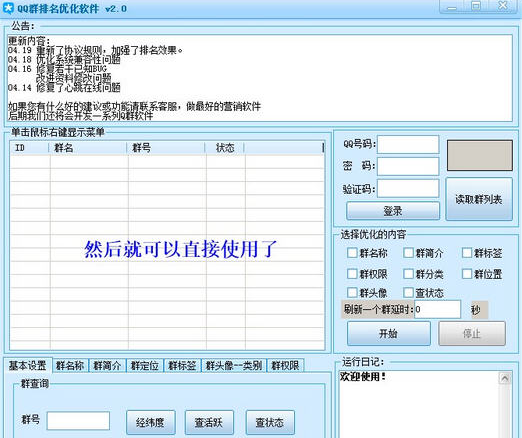
Task: Open the 群头像--类别 tab
Action: (x=234, y=366)
